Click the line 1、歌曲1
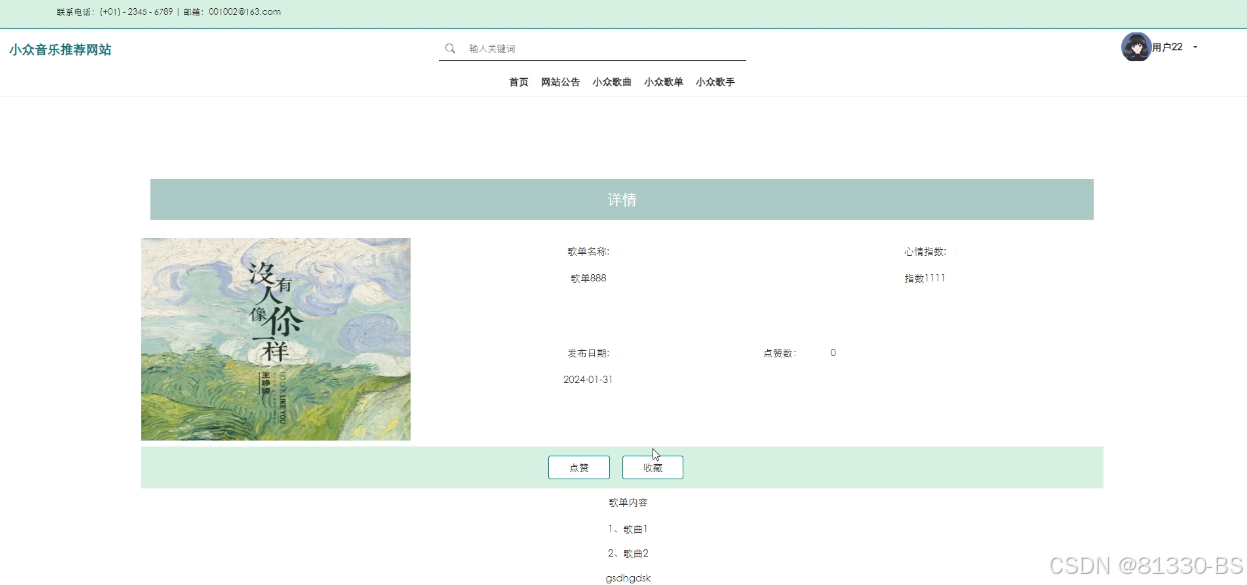This screenshot has height=585, width=1247. tap(628, 528)
